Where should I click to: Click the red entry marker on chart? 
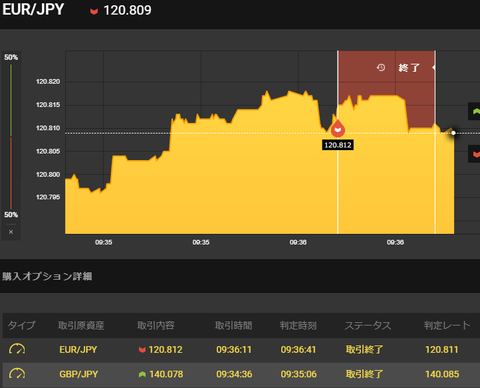tap(338, 129)
